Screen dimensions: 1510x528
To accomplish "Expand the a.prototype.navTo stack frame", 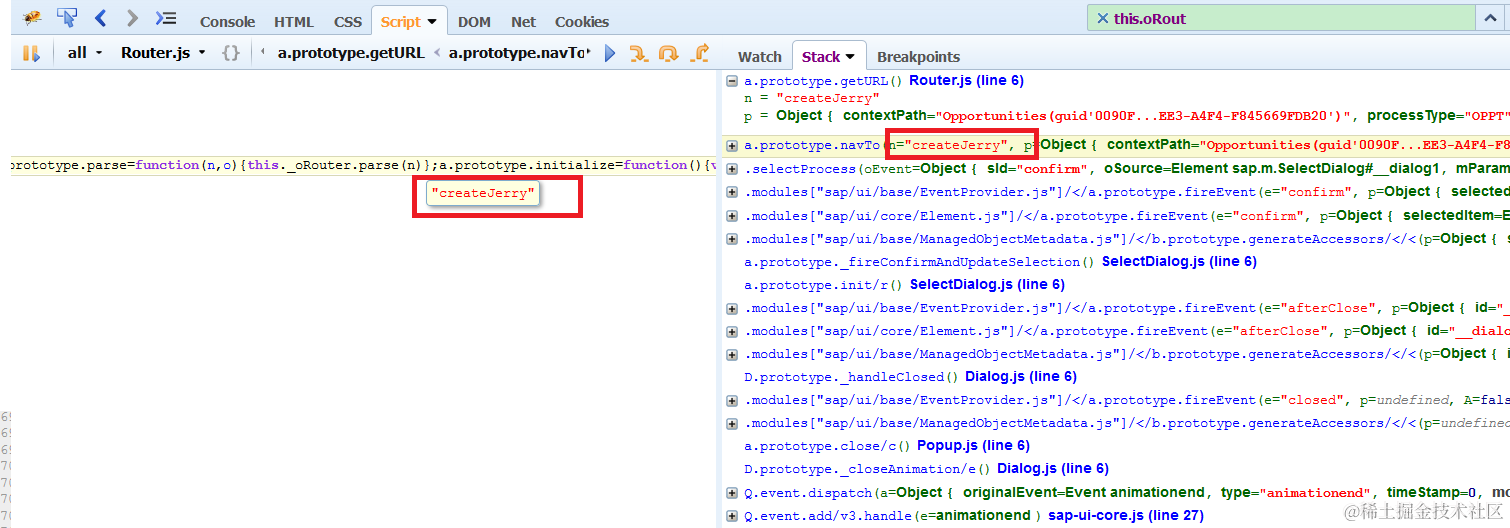I will click(732, 145).
